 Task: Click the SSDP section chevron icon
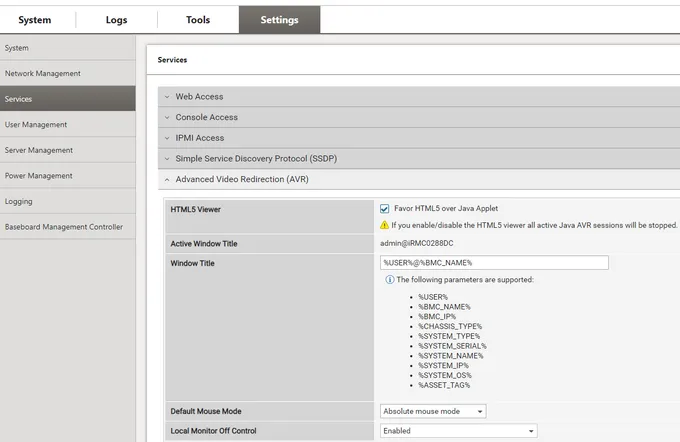167,159
